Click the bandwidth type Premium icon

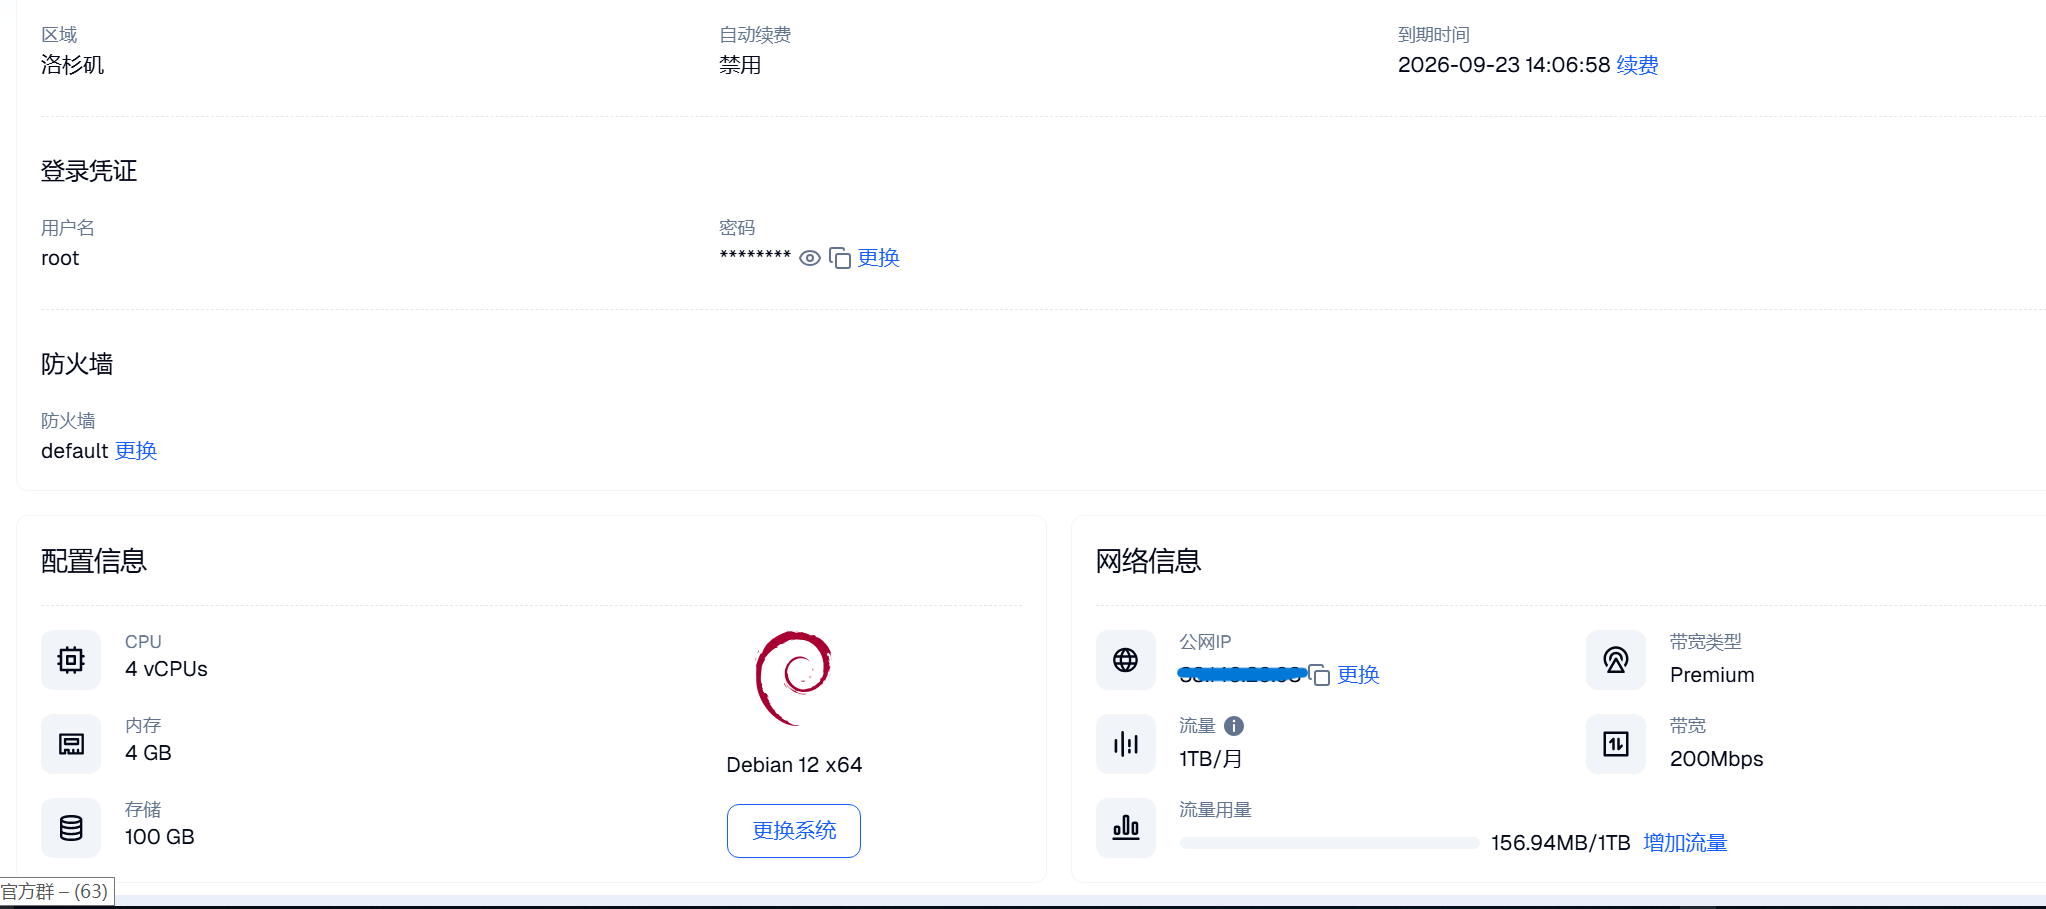pyautogui.click(x=1615, y=660)
